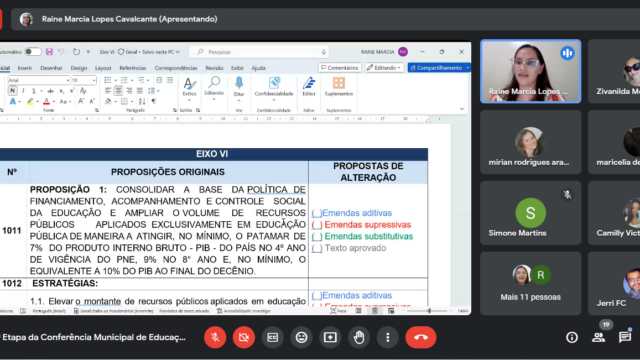Turn on camera in the Meet bar
Viewport: 640px width, 360px height.
(x=244, y=337)
